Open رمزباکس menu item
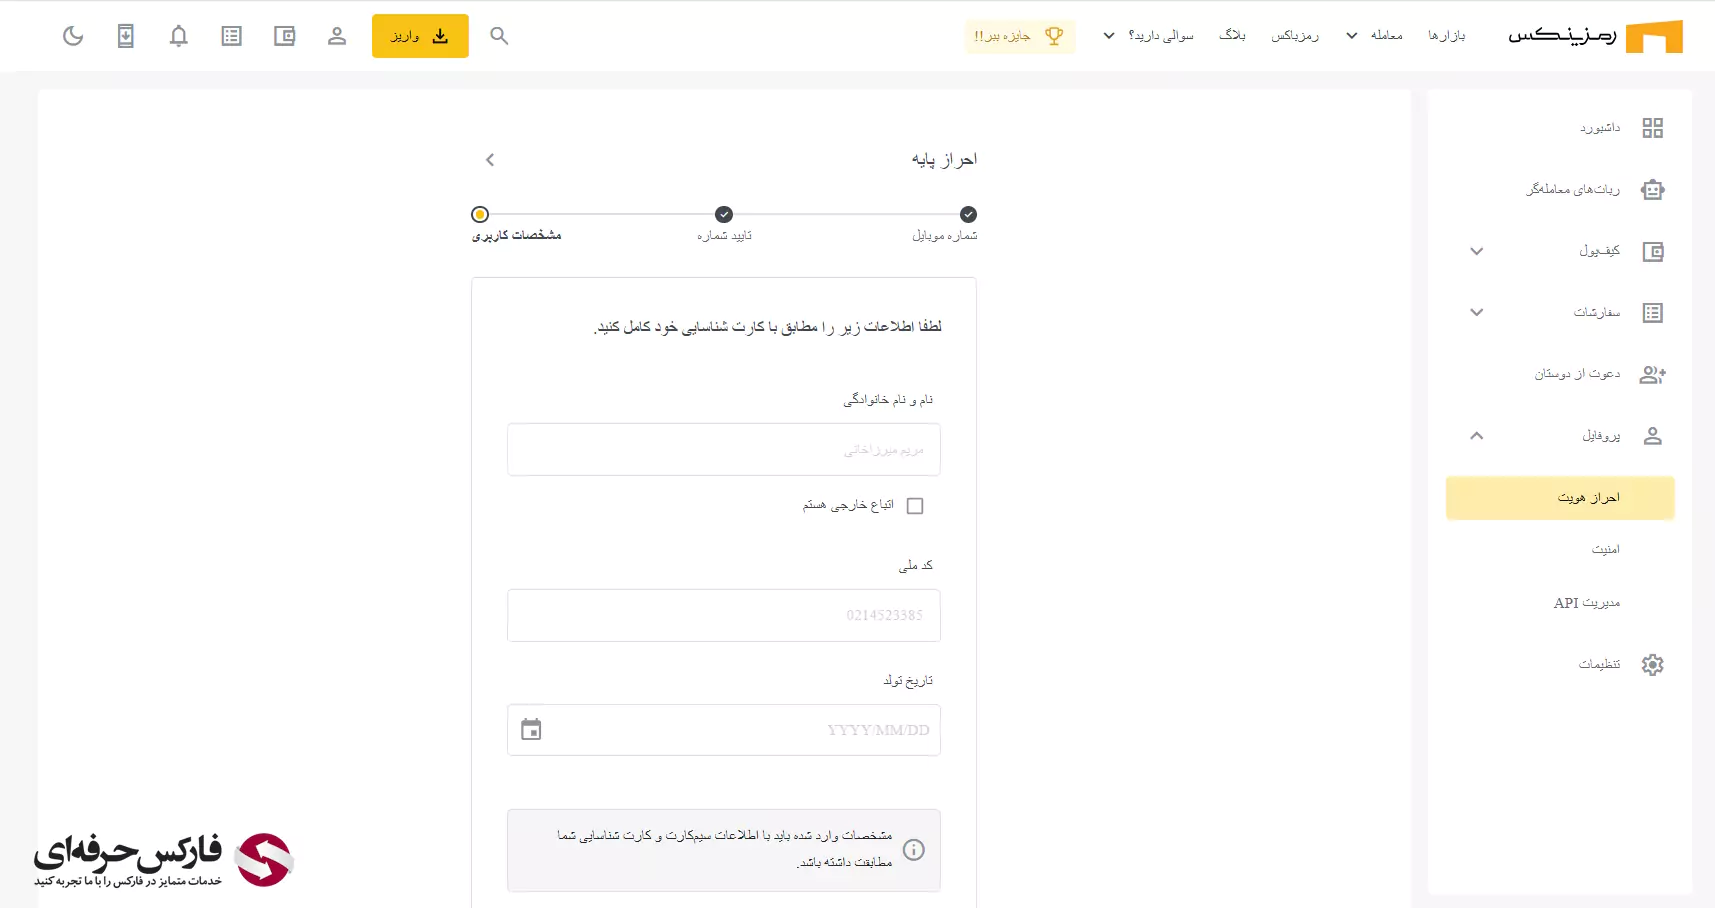The height and width of the screenshot is (908, 1715). point(1295,36)
